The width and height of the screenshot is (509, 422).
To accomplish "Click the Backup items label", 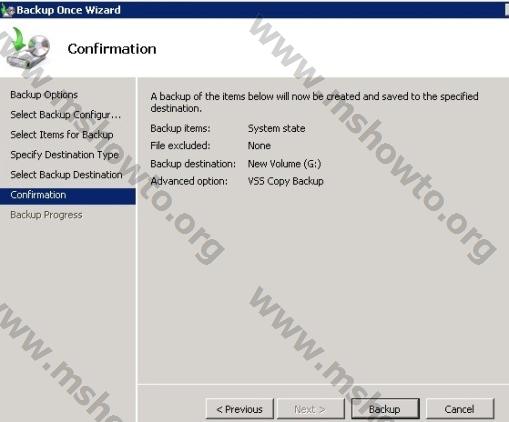I will tap(180, 128).
